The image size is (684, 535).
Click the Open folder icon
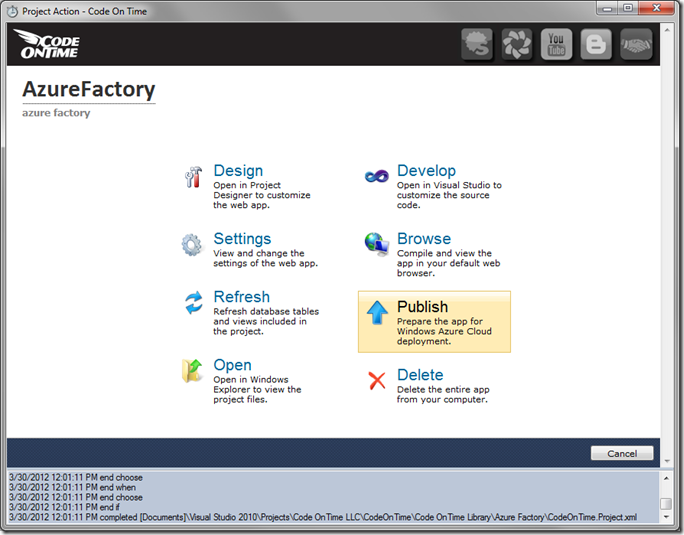click(192, 371)
